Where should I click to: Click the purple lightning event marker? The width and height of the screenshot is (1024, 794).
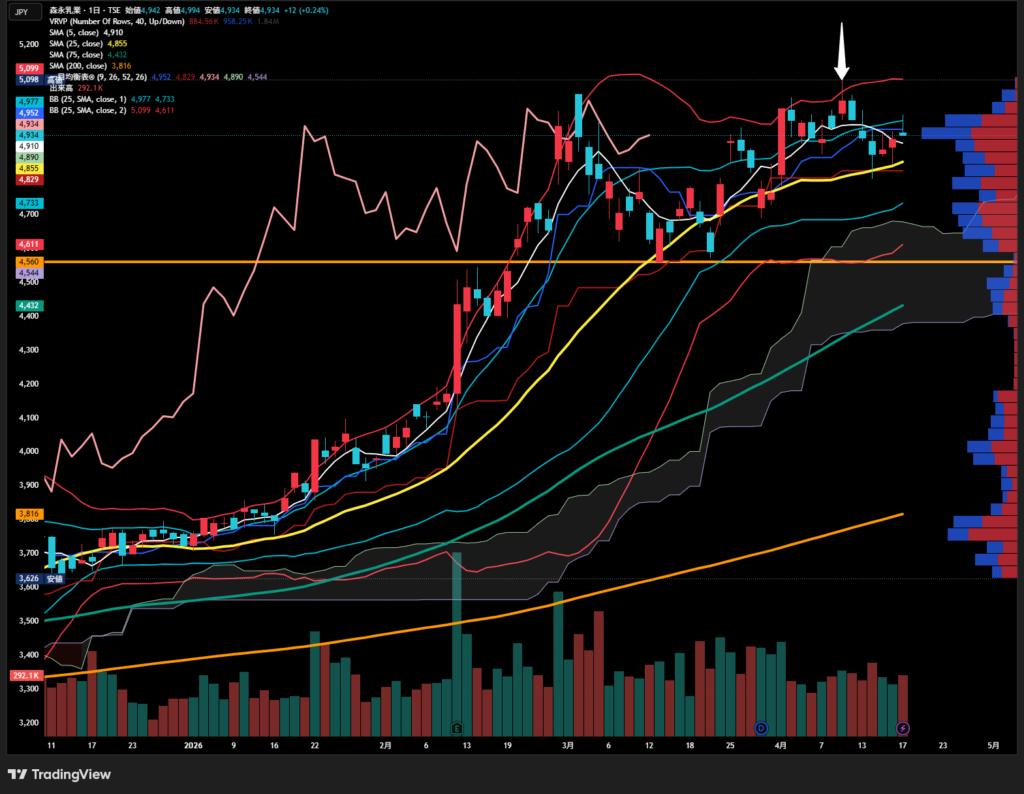click(x=903, y=728)
